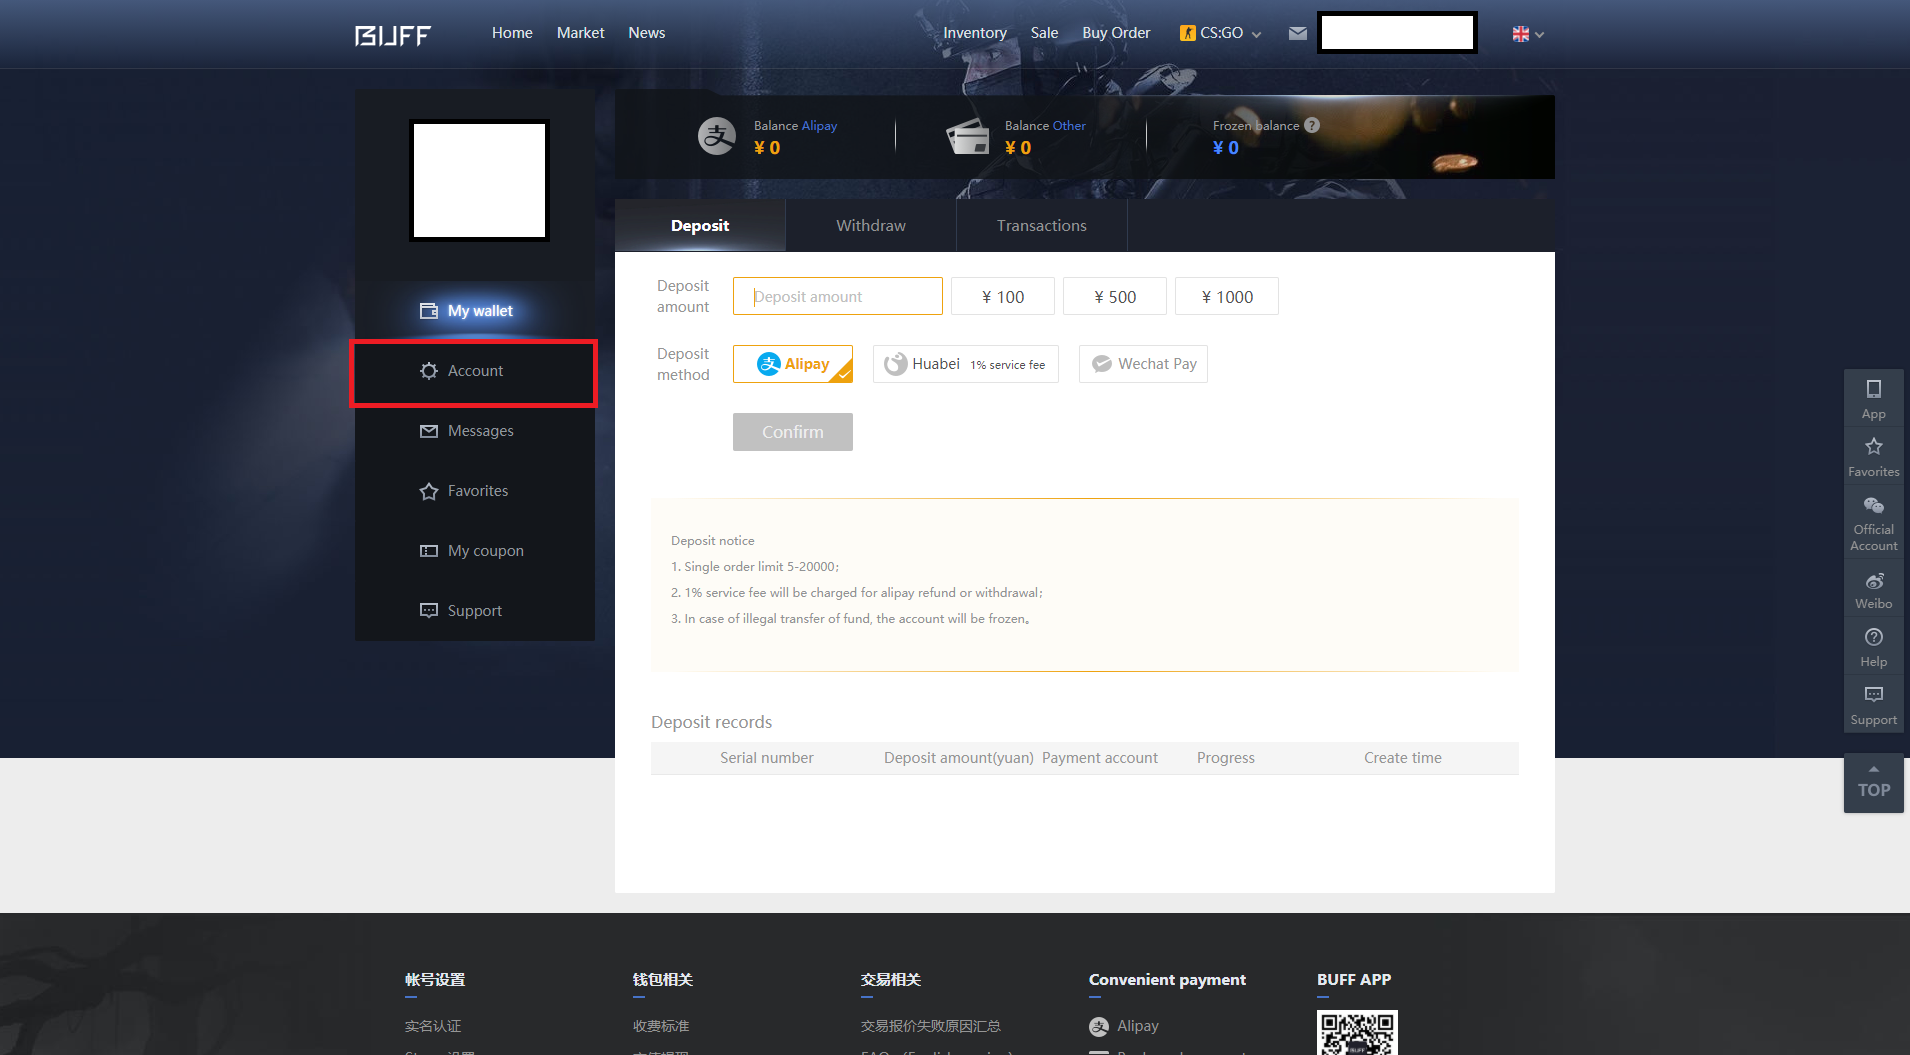Click the Confirm deposit button

(793, 432)
